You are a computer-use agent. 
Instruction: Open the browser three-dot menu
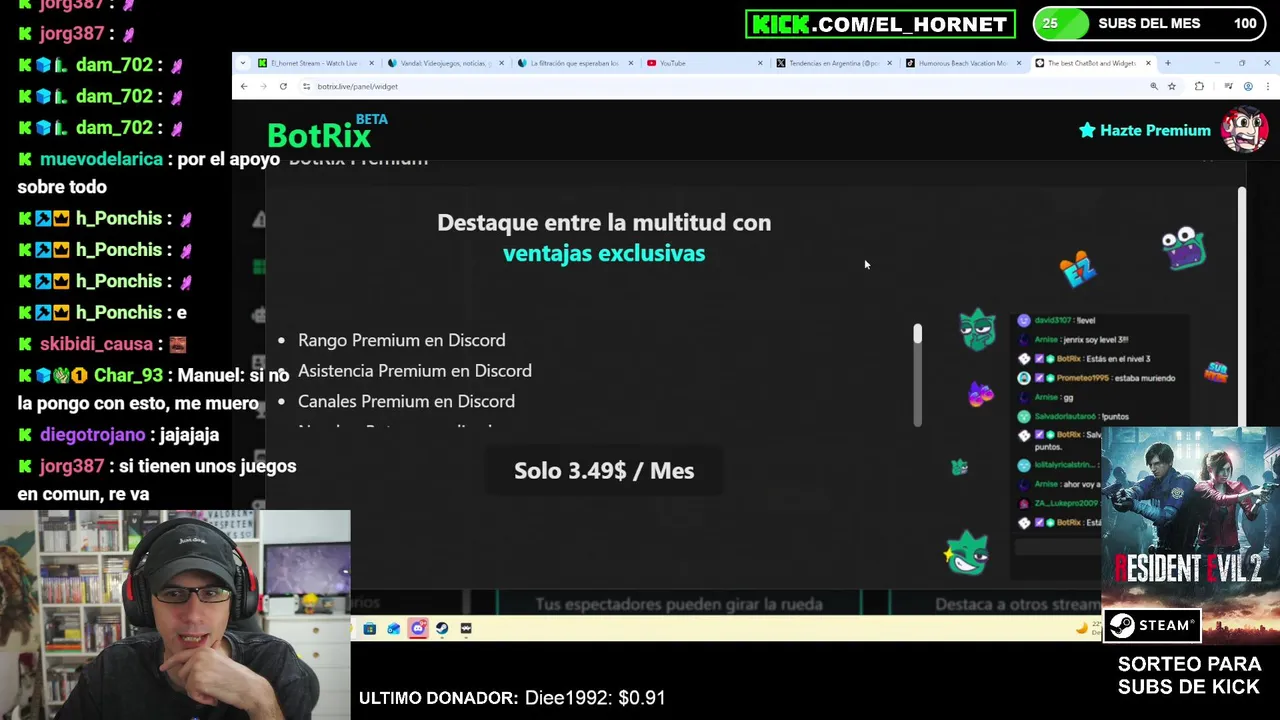[1268, 86]
